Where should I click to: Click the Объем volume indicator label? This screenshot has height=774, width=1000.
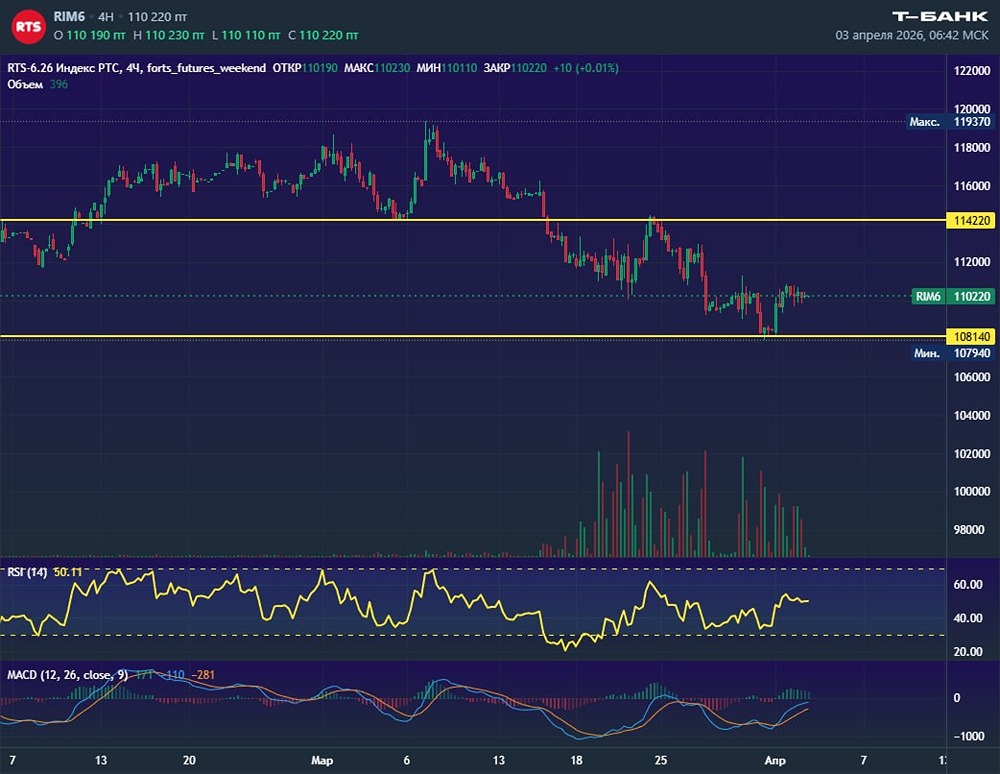(x=25, y=84)
